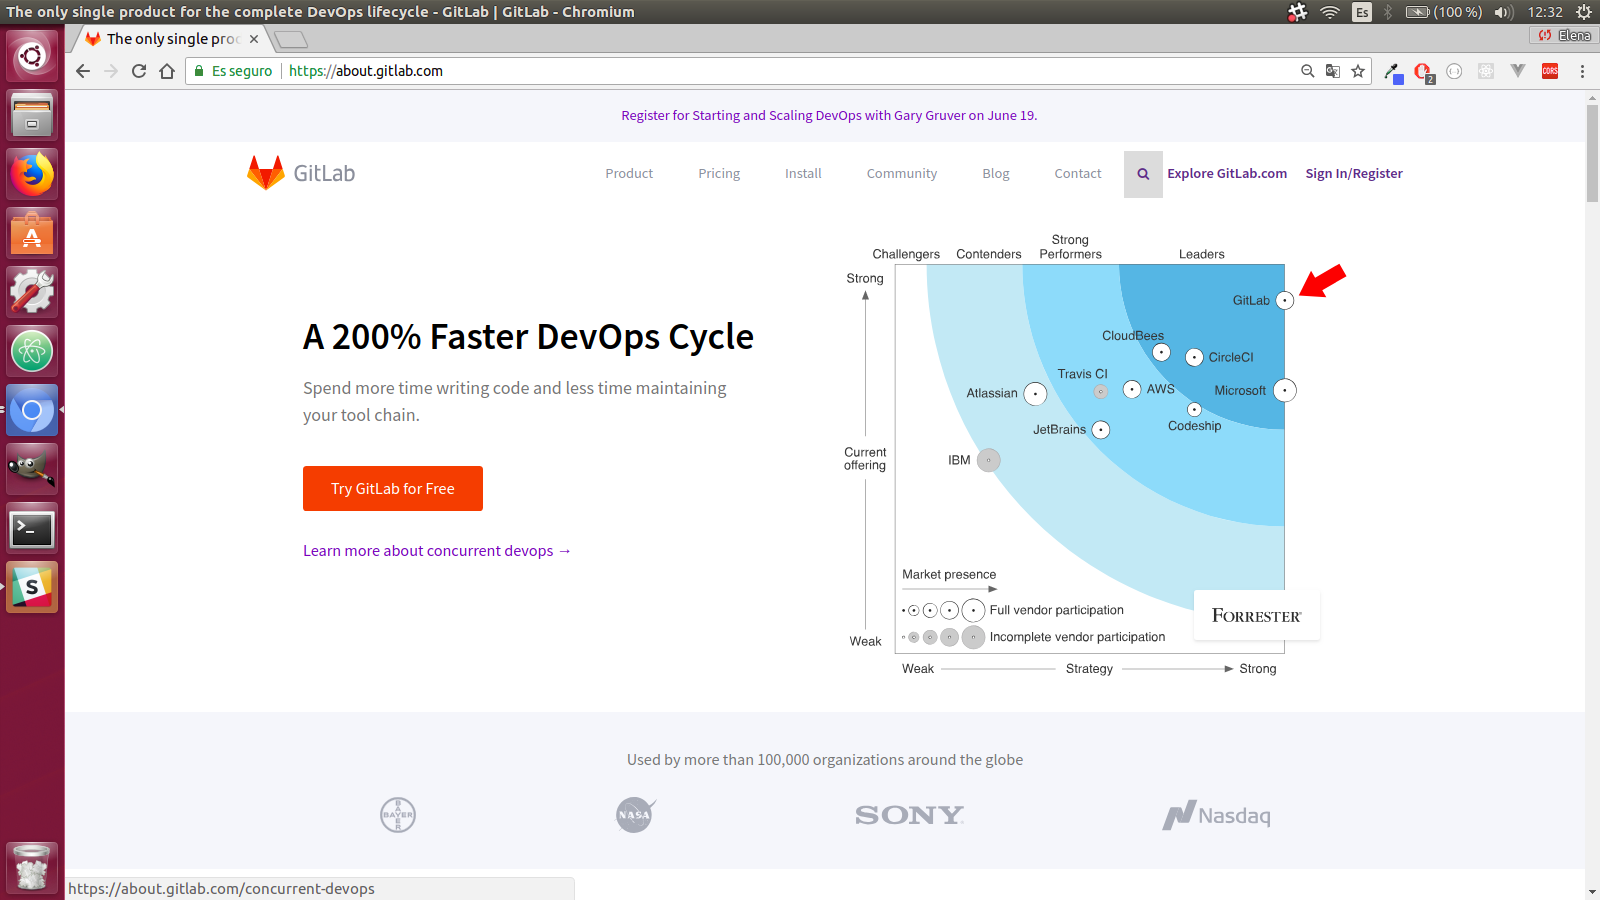The image size is (1600, 900).
Task: Open the color picker extension icon
Action: pos(1393,72)
